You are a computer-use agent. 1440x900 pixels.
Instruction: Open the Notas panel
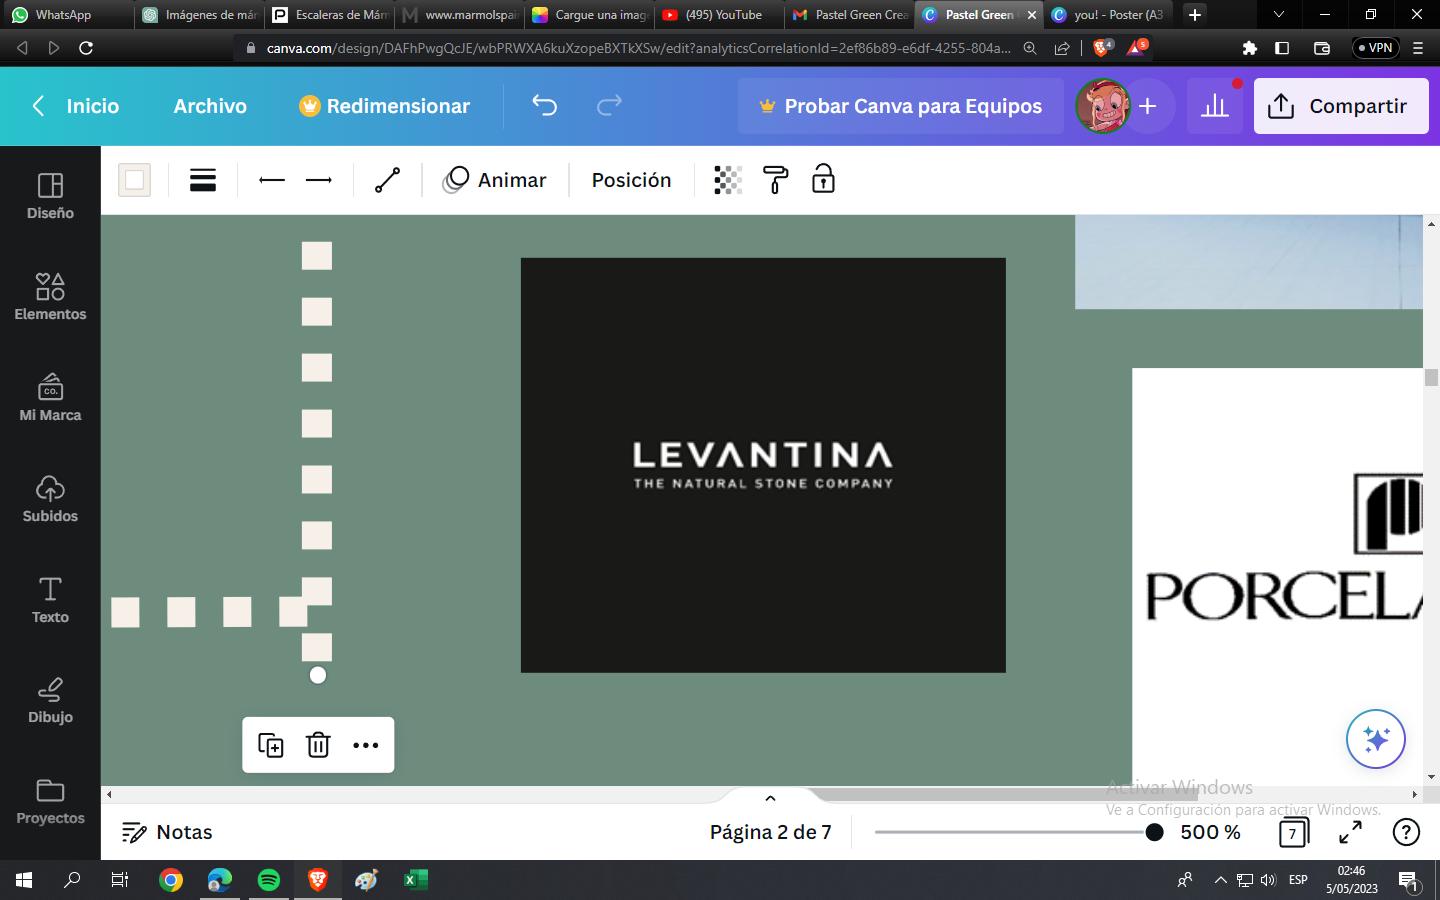pyautogui.click(x=167, y=832)
